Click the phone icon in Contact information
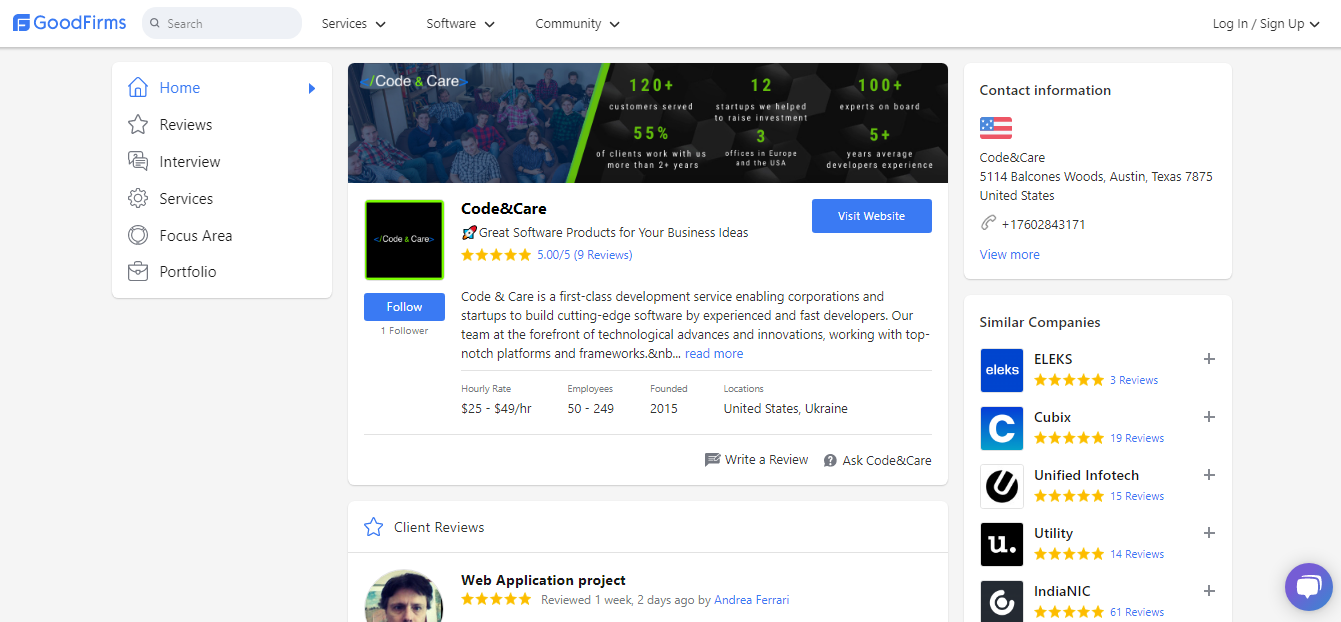Screen dimensions: 1341x622 [989, 223]
